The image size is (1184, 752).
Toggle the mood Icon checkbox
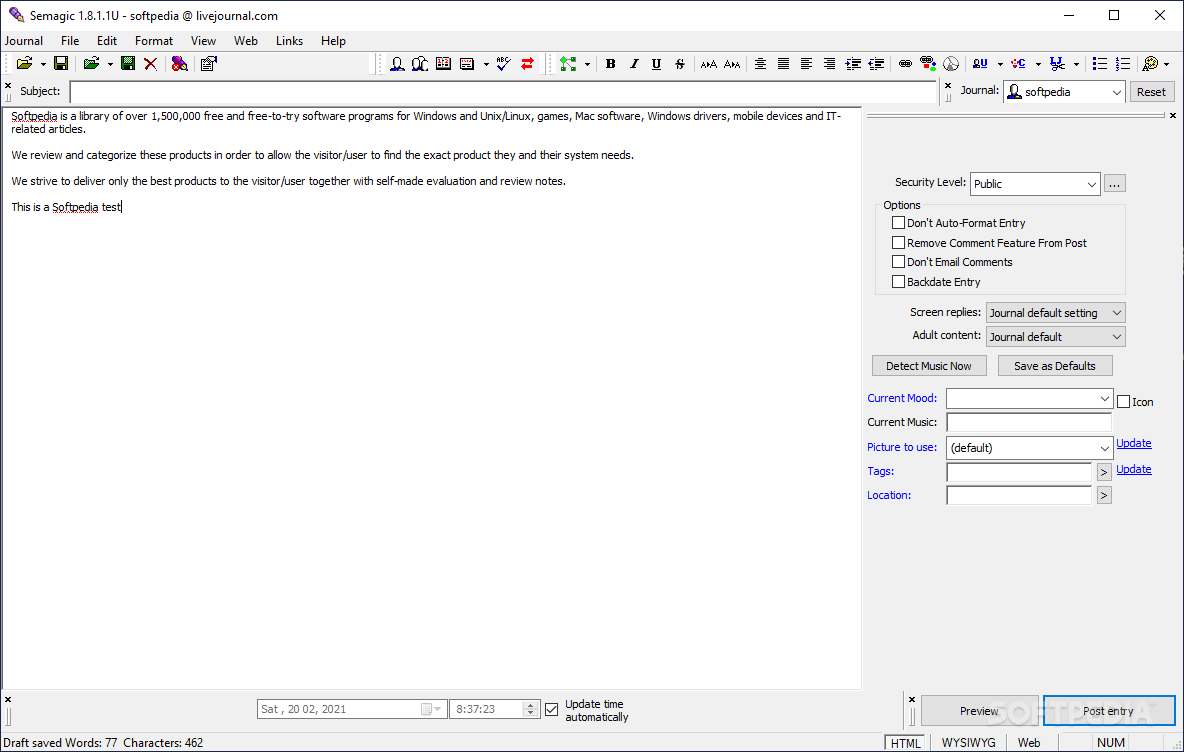pyautogui.click(x=1124, y=402)
